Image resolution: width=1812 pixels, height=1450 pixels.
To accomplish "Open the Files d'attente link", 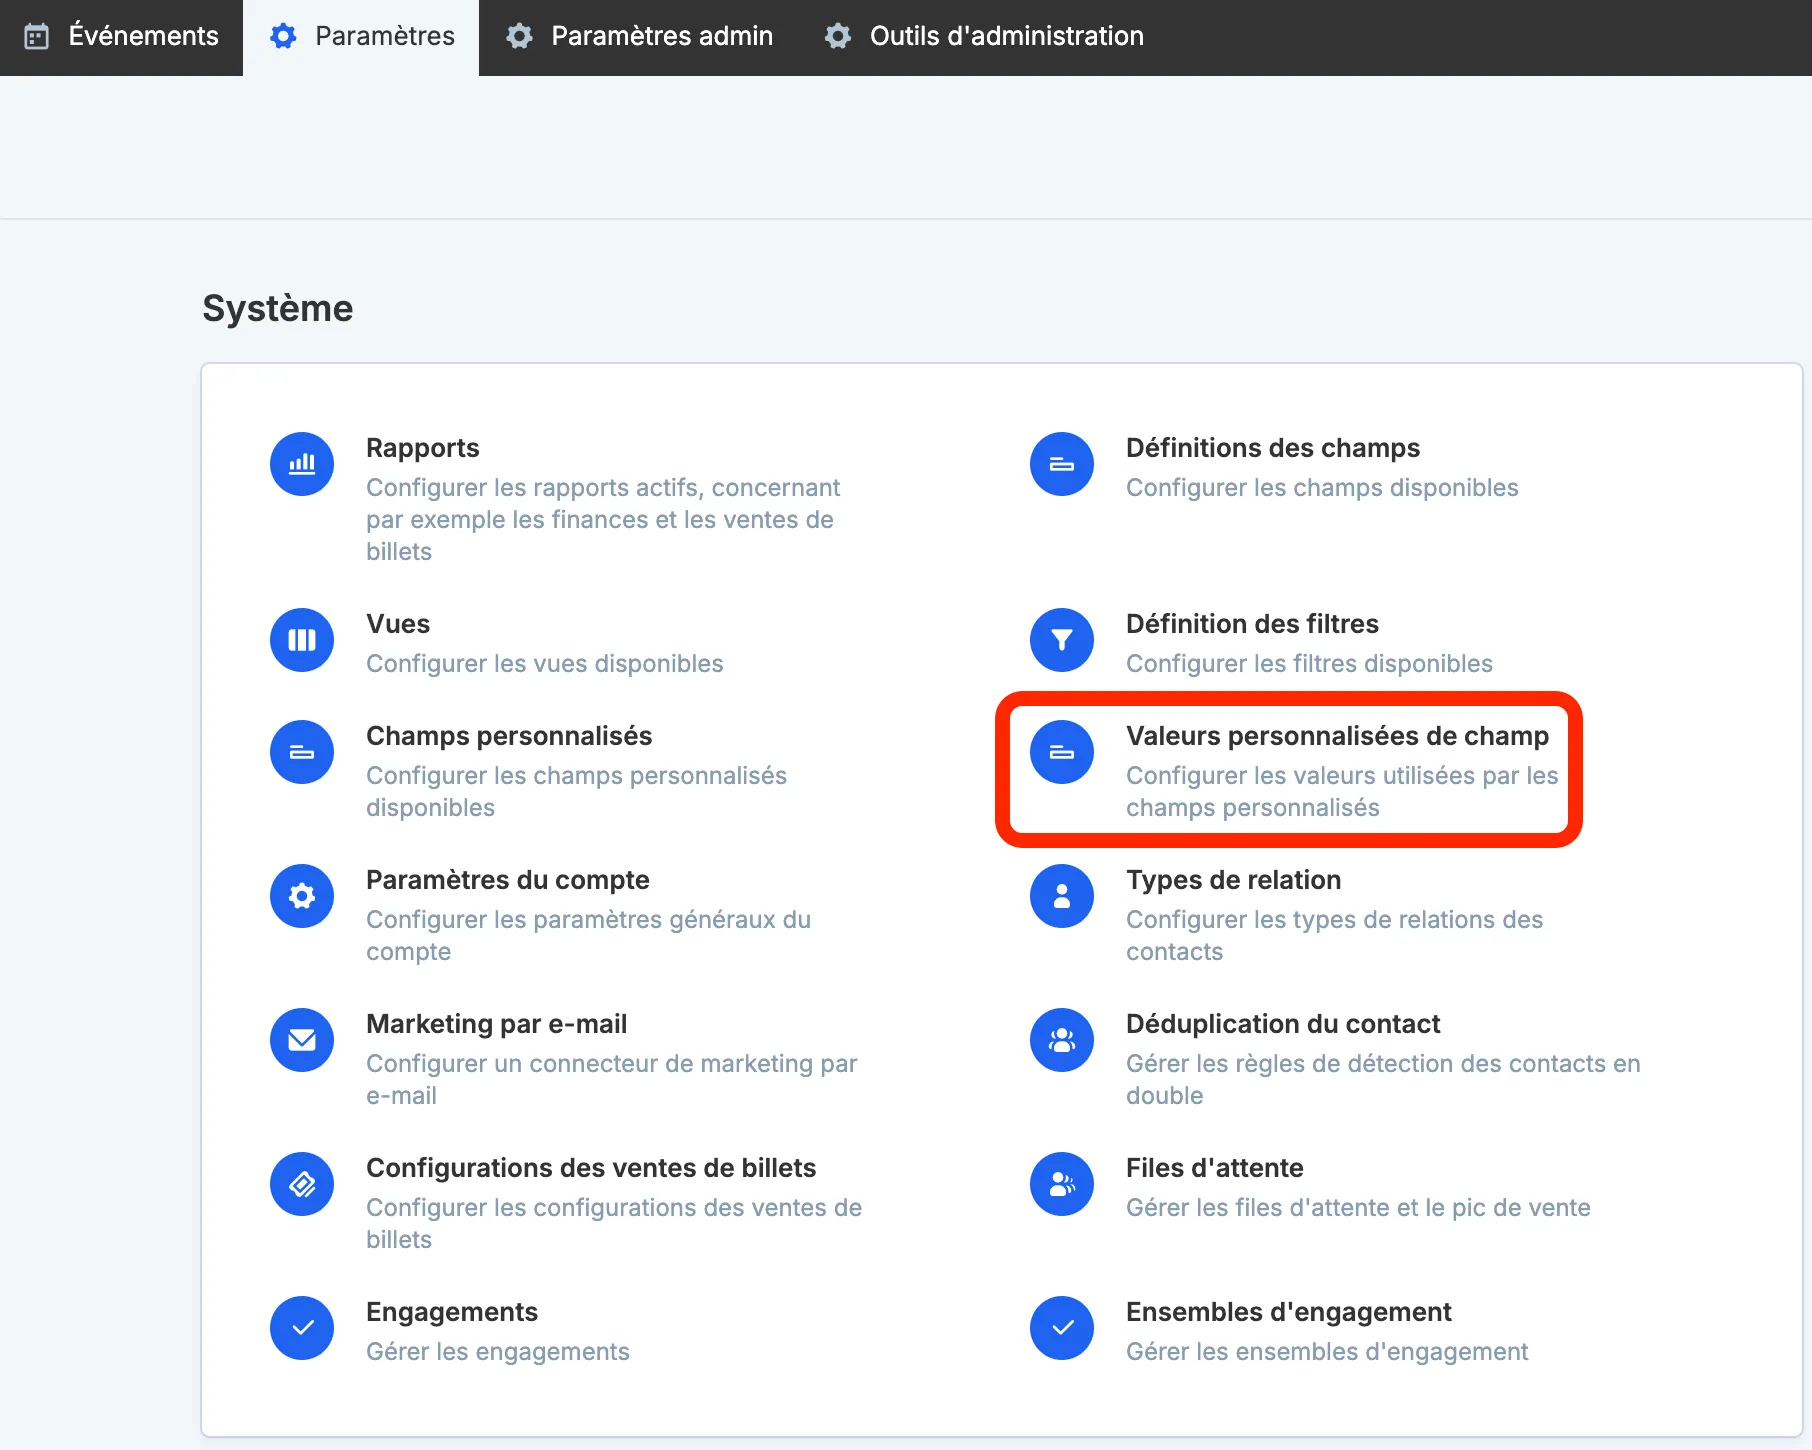I will click(1215, 1168).
